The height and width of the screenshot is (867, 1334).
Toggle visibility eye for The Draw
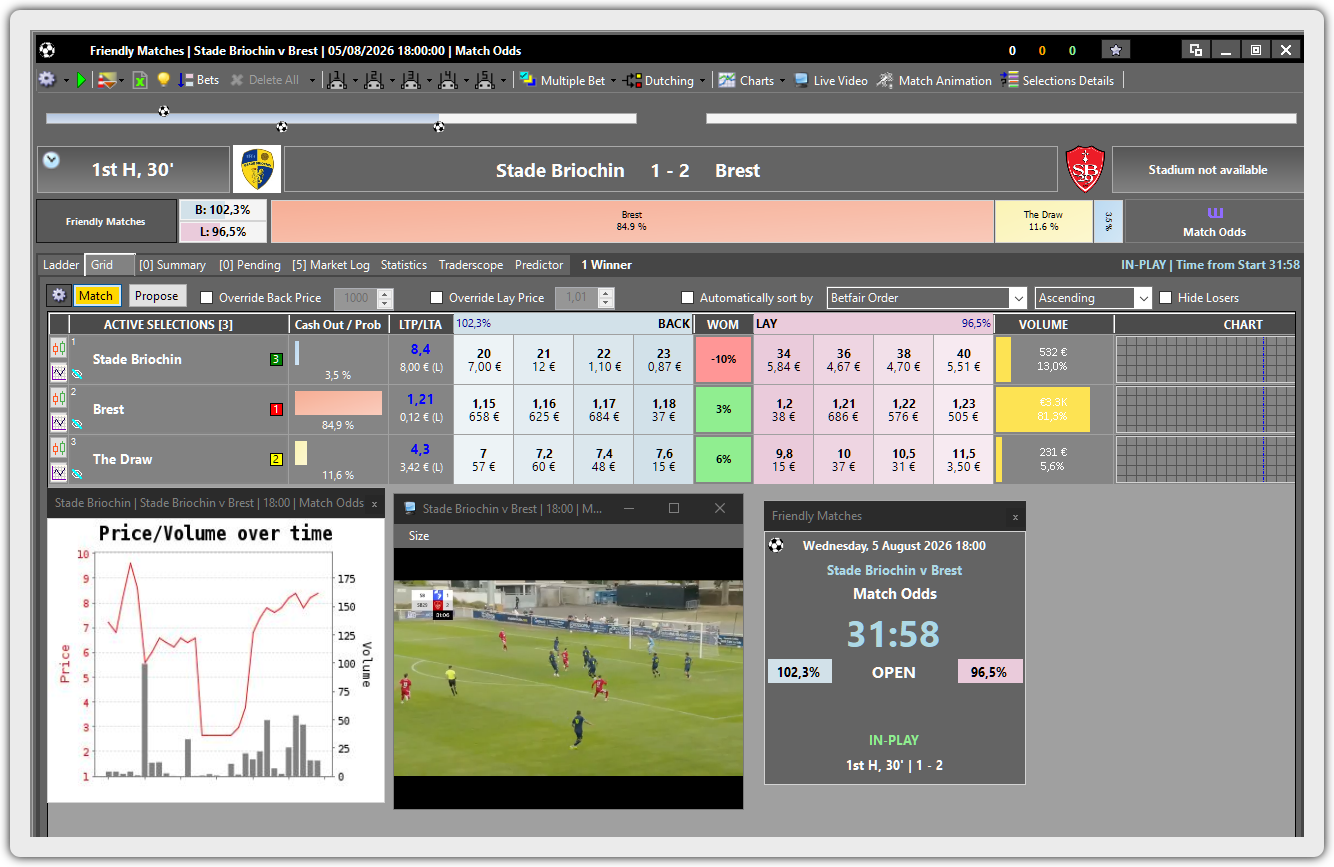point(77,474)
